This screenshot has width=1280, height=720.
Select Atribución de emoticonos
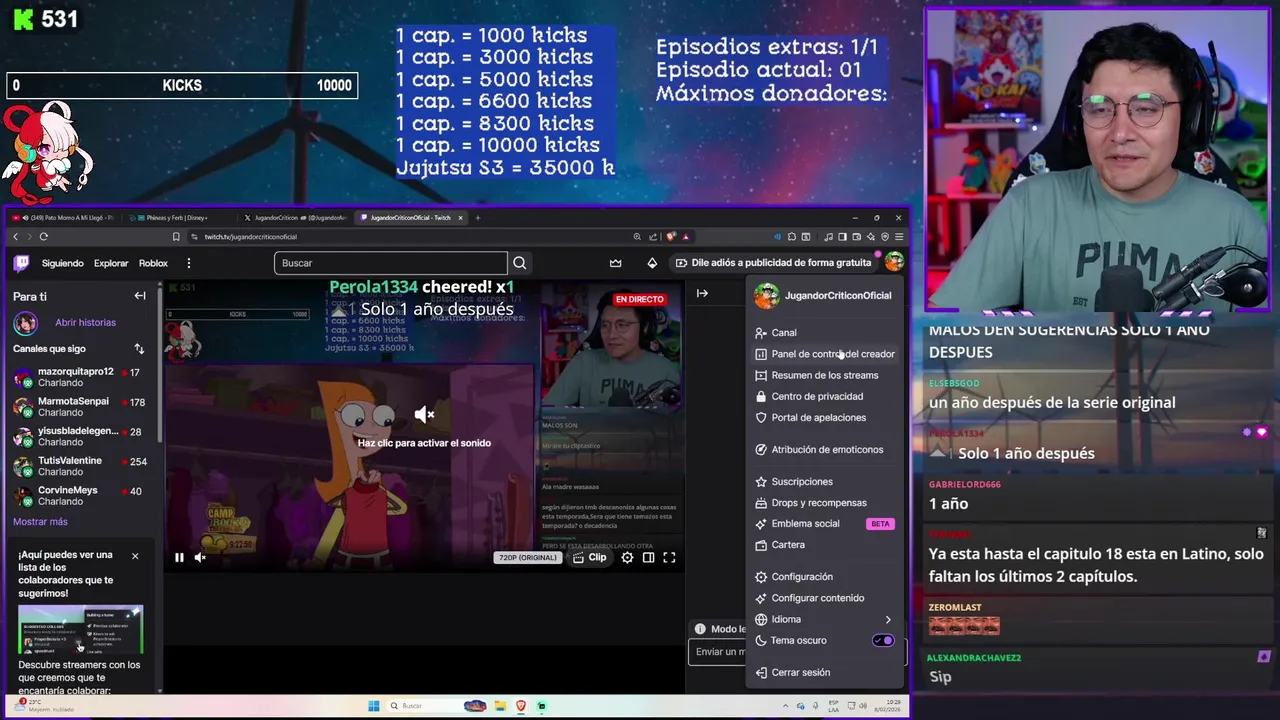point(826,450)
